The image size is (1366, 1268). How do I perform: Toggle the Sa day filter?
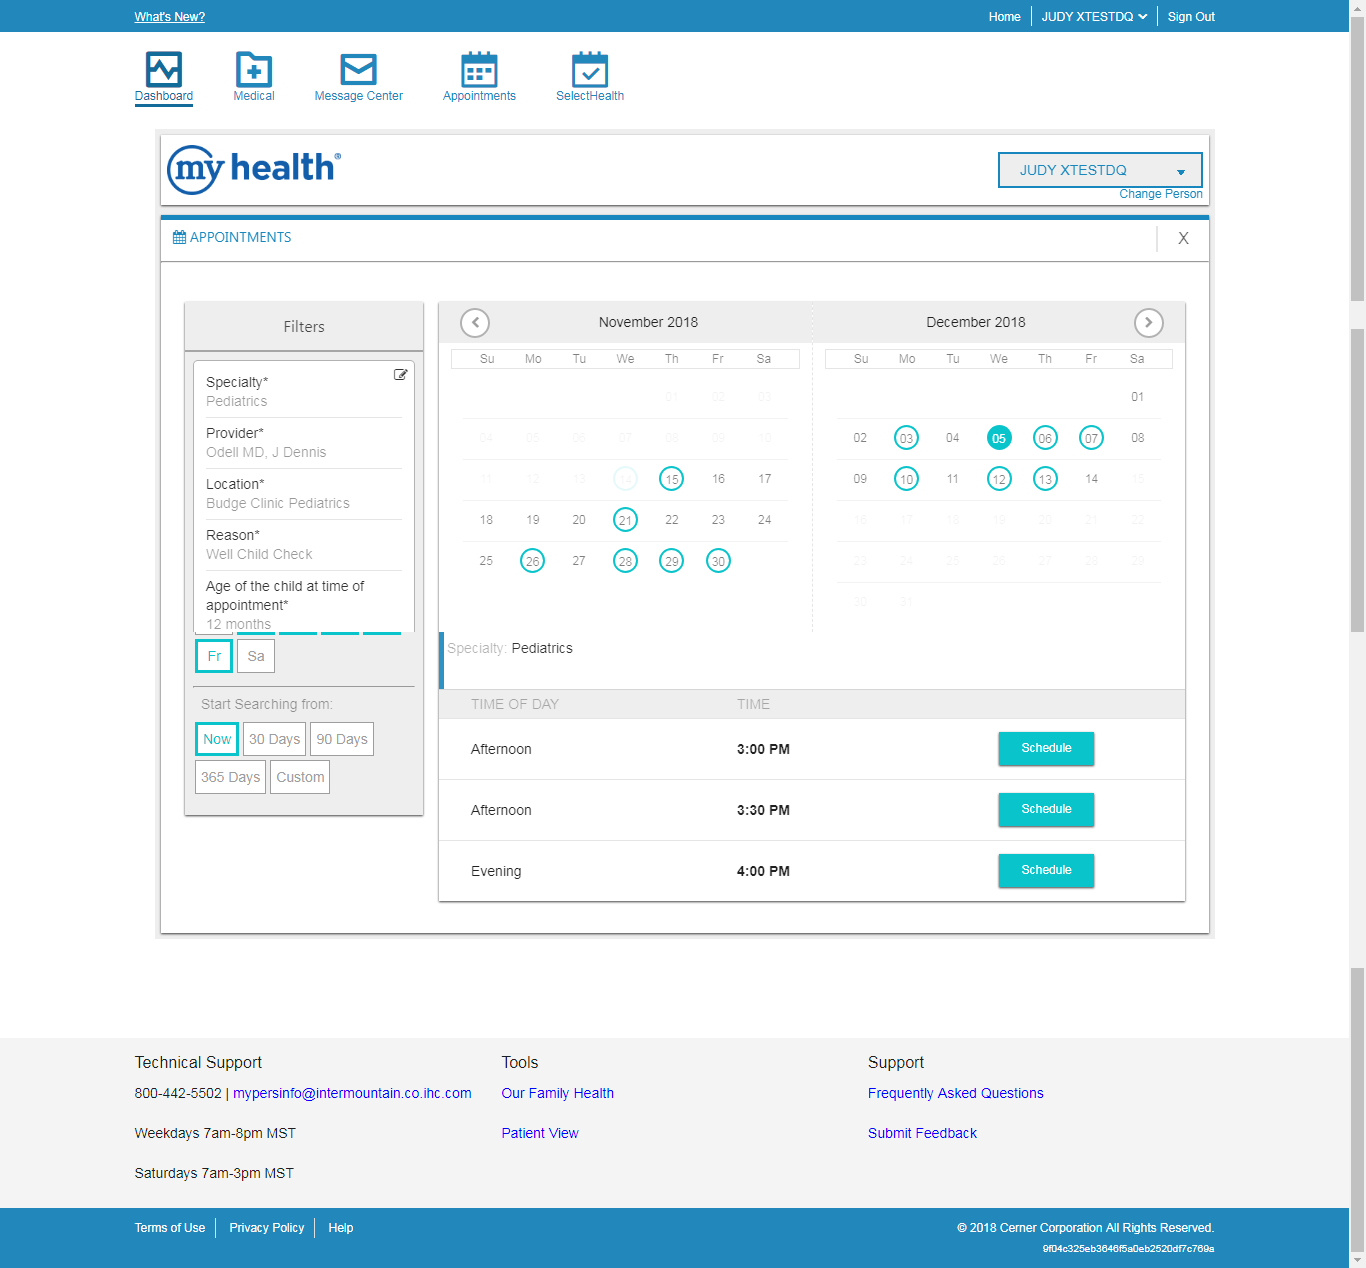click(256, 656)
